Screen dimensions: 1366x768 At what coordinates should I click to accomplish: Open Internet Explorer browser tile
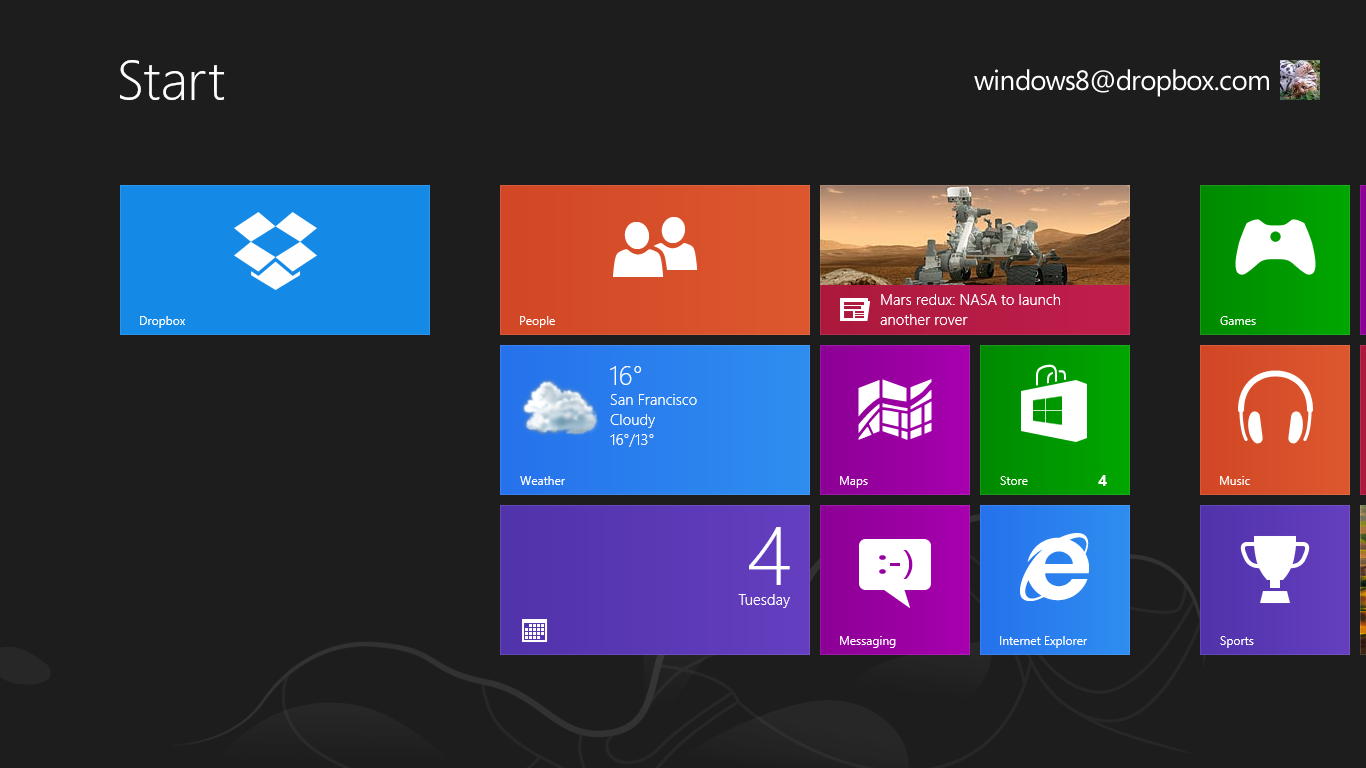1055,580
